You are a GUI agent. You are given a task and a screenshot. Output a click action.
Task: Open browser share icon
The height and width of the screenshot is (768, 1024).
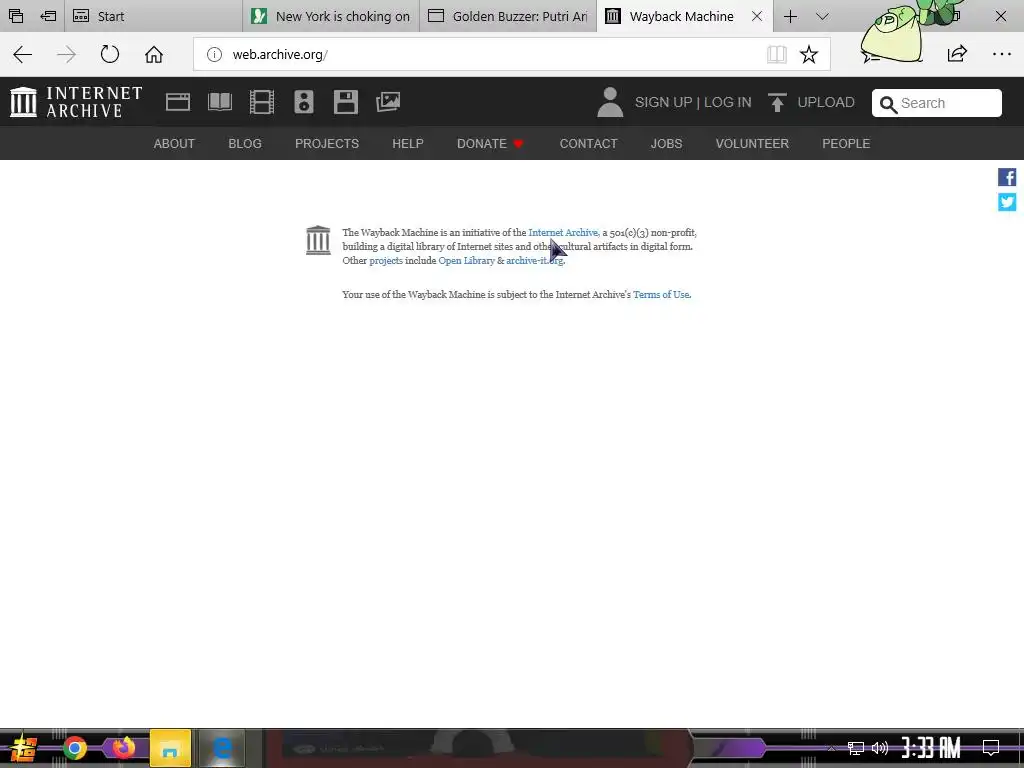point(957,54)
